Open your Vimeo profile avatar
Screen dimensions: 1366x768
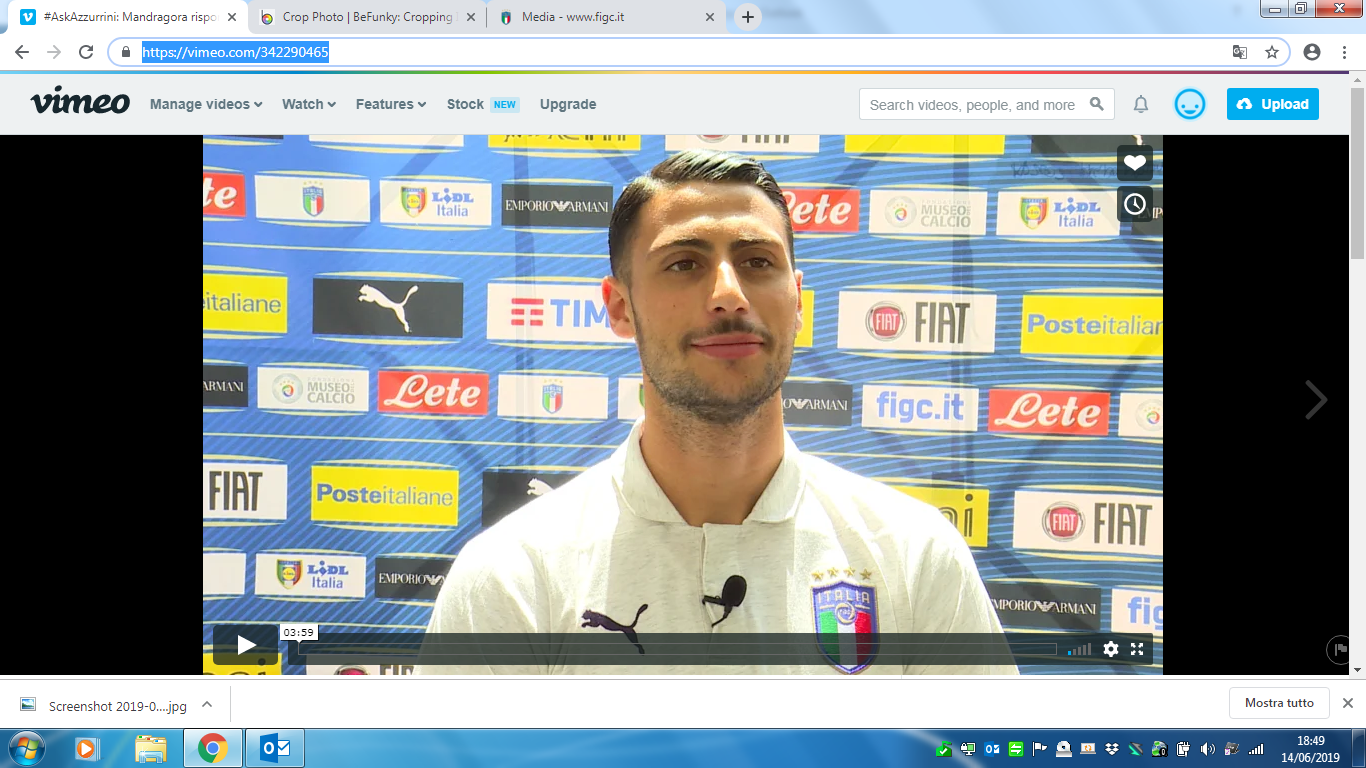coord(1189,103)
